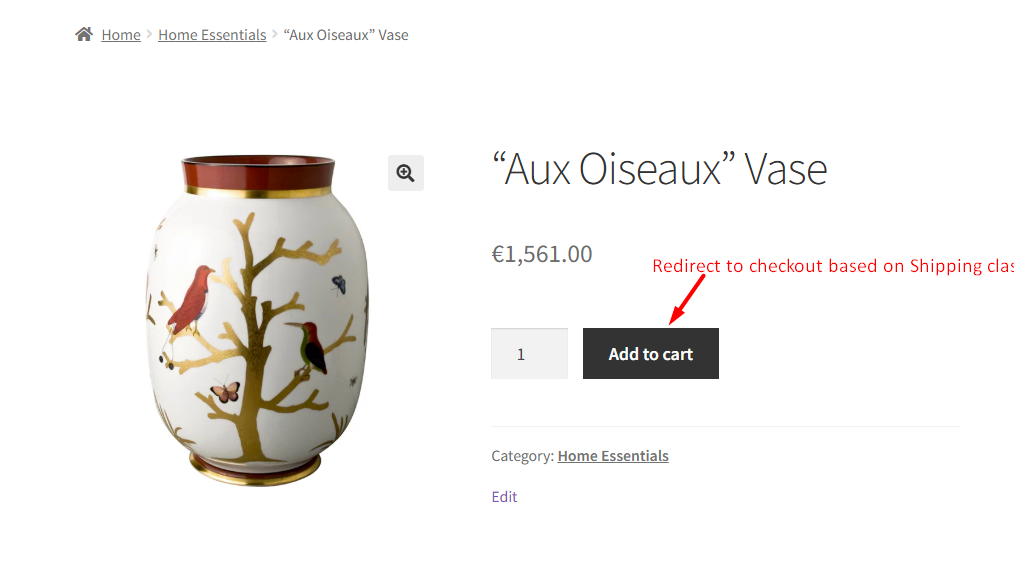Open the image zoom magnifier icon
Viewport: 1014px width, 565px height.
pos(406,173)
